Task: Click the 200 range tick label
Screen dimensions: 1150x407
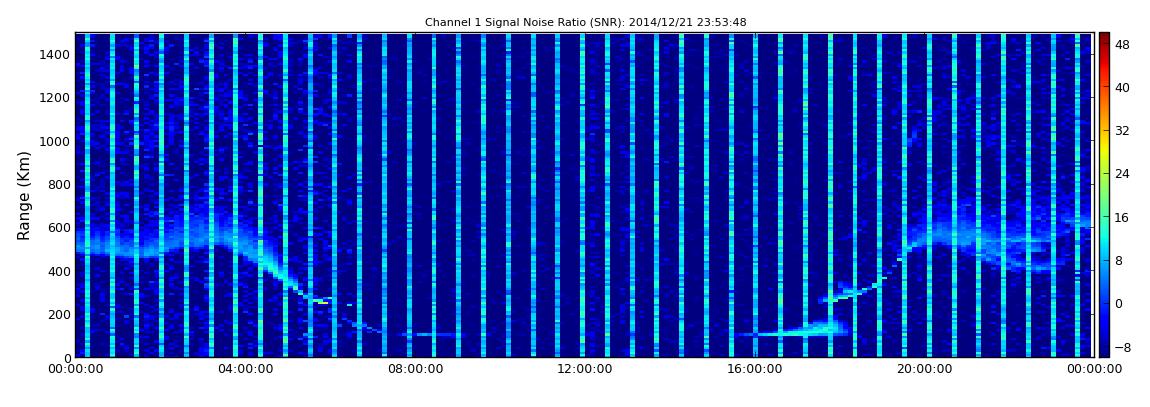Action: [59, 315]
